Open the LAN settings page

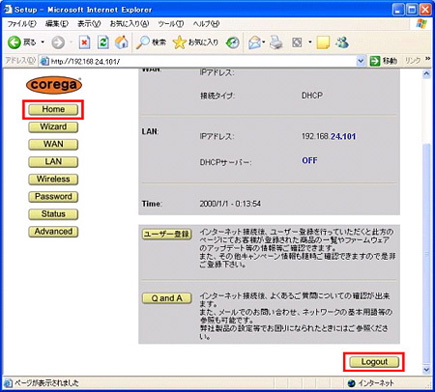click(x=53, y=162)
